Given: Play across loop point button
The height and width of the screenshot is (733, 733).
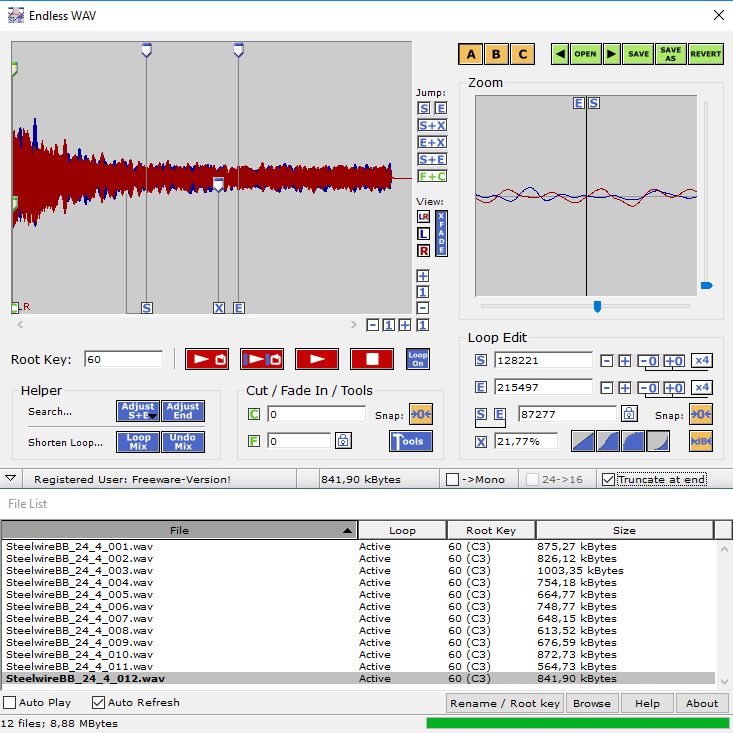Looking at the screenshot, I should tap(262, 359).
